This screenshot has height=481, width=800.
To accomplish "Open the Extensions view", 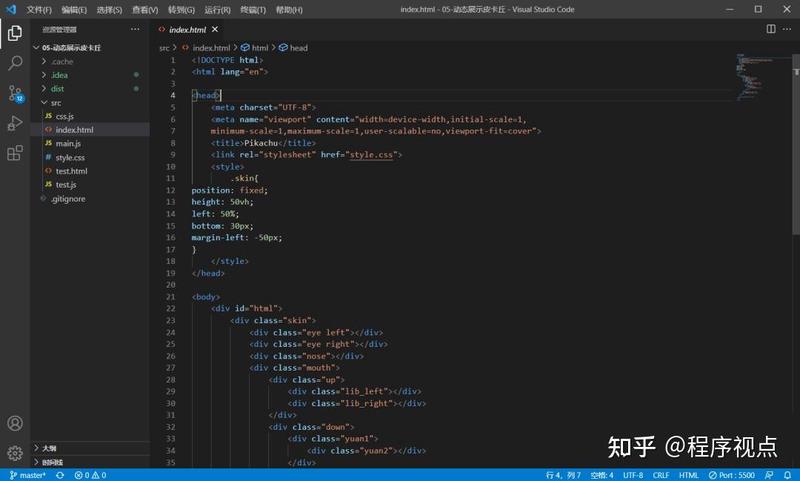I will tap(15, 153).
